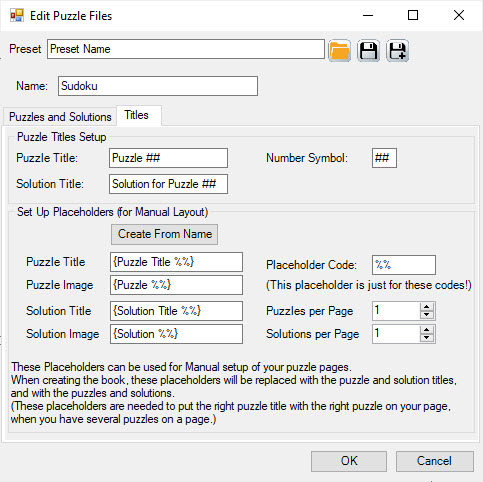The image size is (483, 482).
Task: Click the Name field containing Sudoku
Action: point(158,86)
